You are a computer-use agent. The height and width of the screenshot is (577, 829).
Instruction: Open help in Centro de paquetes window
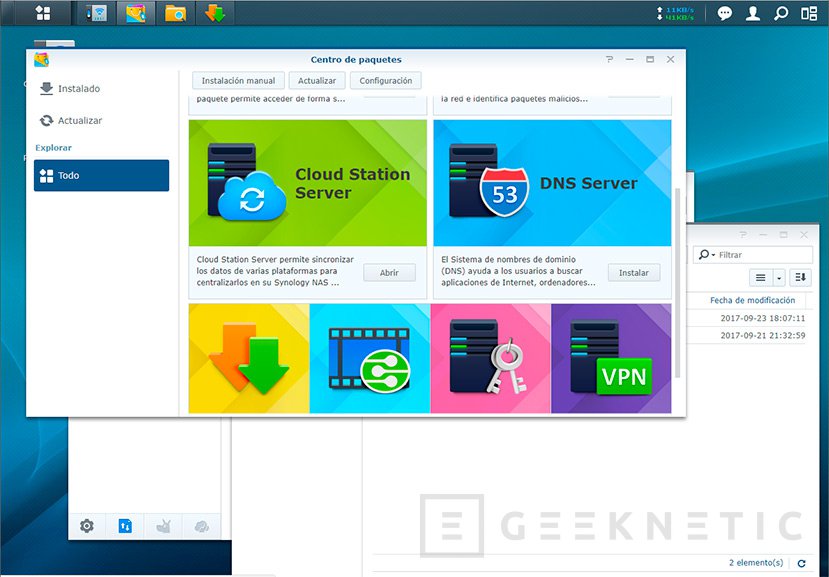click(609, 59)
